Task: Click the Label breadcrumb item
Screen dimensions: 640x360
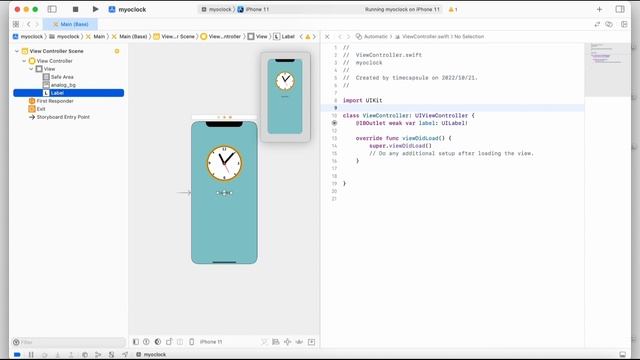Action: [284, 36]
